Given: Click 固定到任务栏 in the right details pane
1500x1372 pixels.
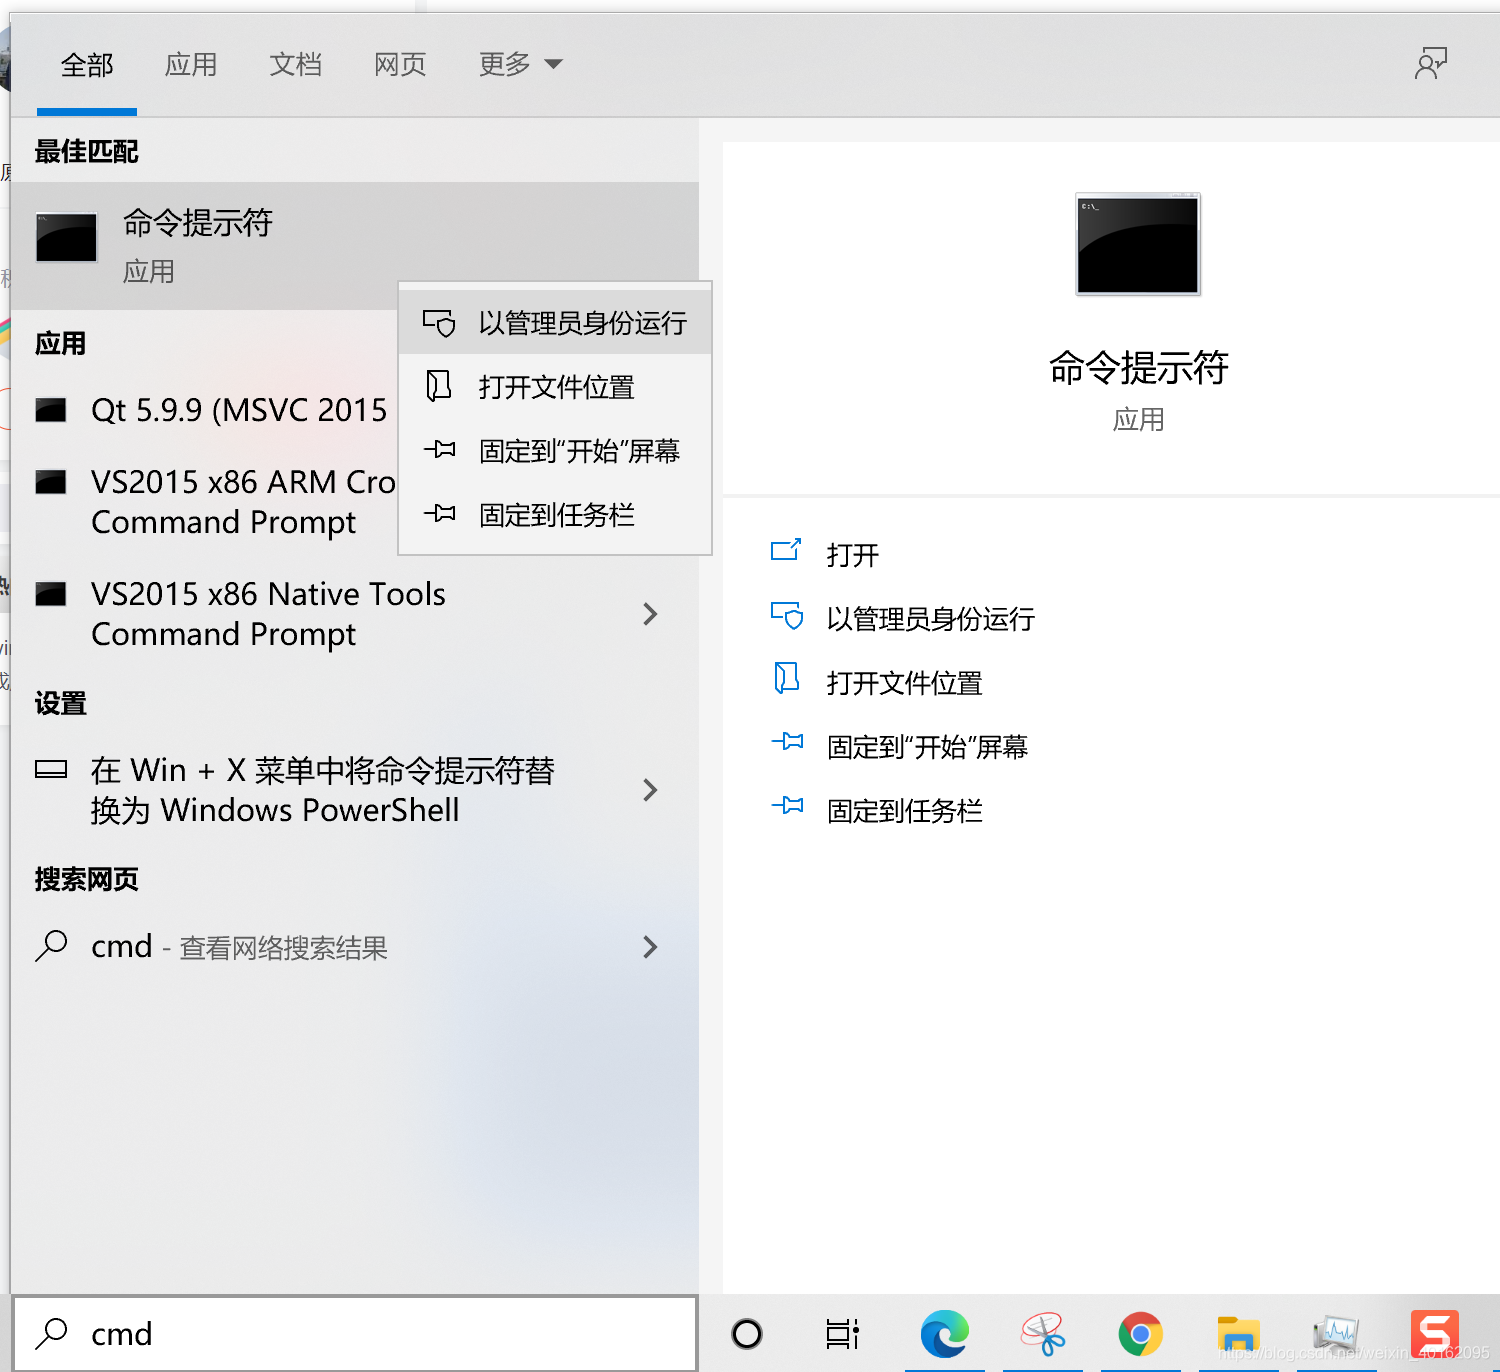Looking at the screenshot, I should (905, 811).
